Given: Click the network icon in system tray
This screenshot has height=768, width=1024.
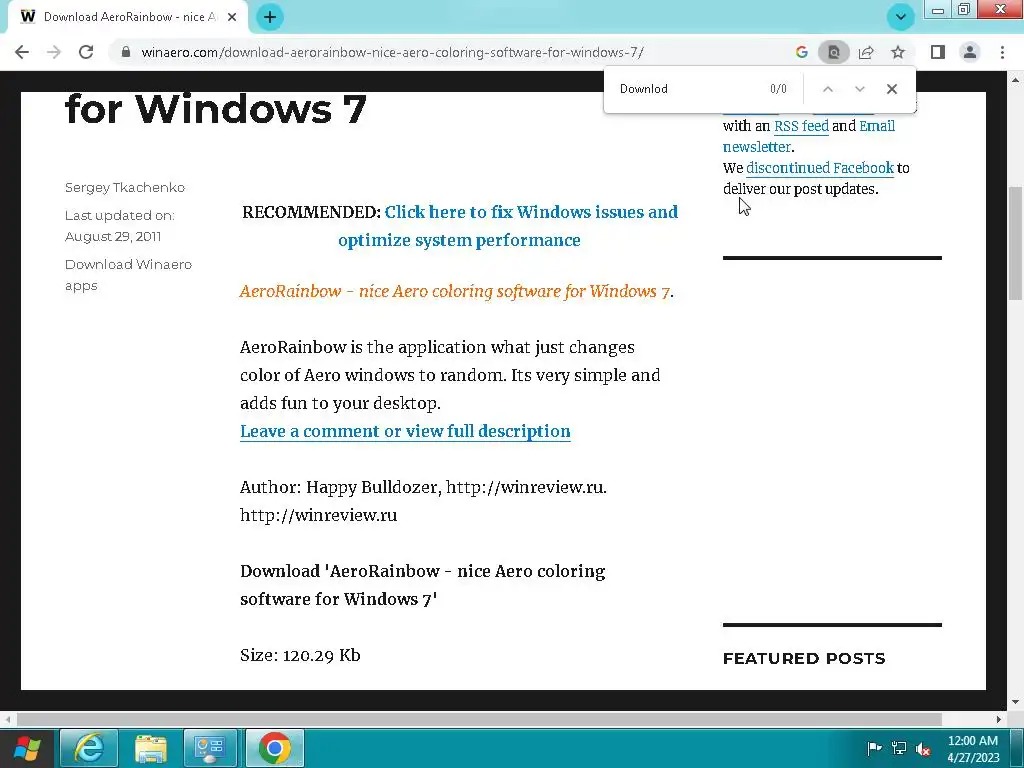Looking at the screenshot, I should click(899, 748).
